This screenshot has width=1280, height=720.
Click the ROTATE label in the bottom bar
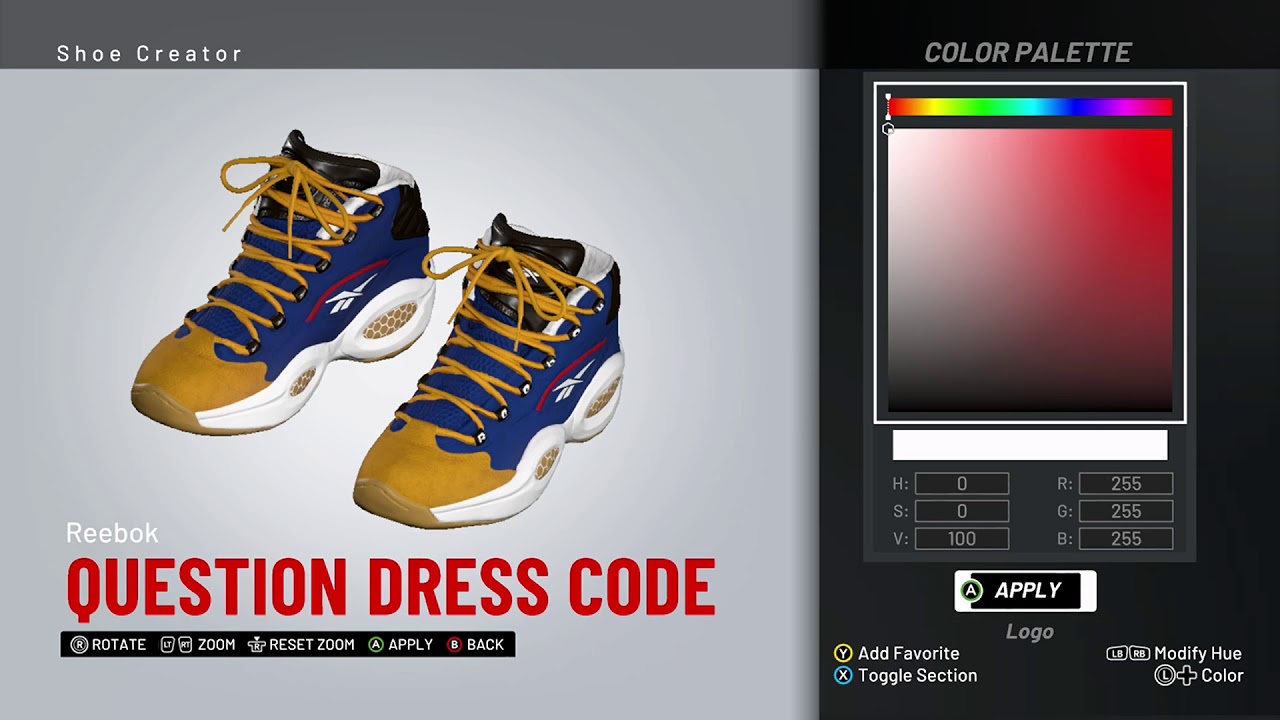click(x=119, y=645)
